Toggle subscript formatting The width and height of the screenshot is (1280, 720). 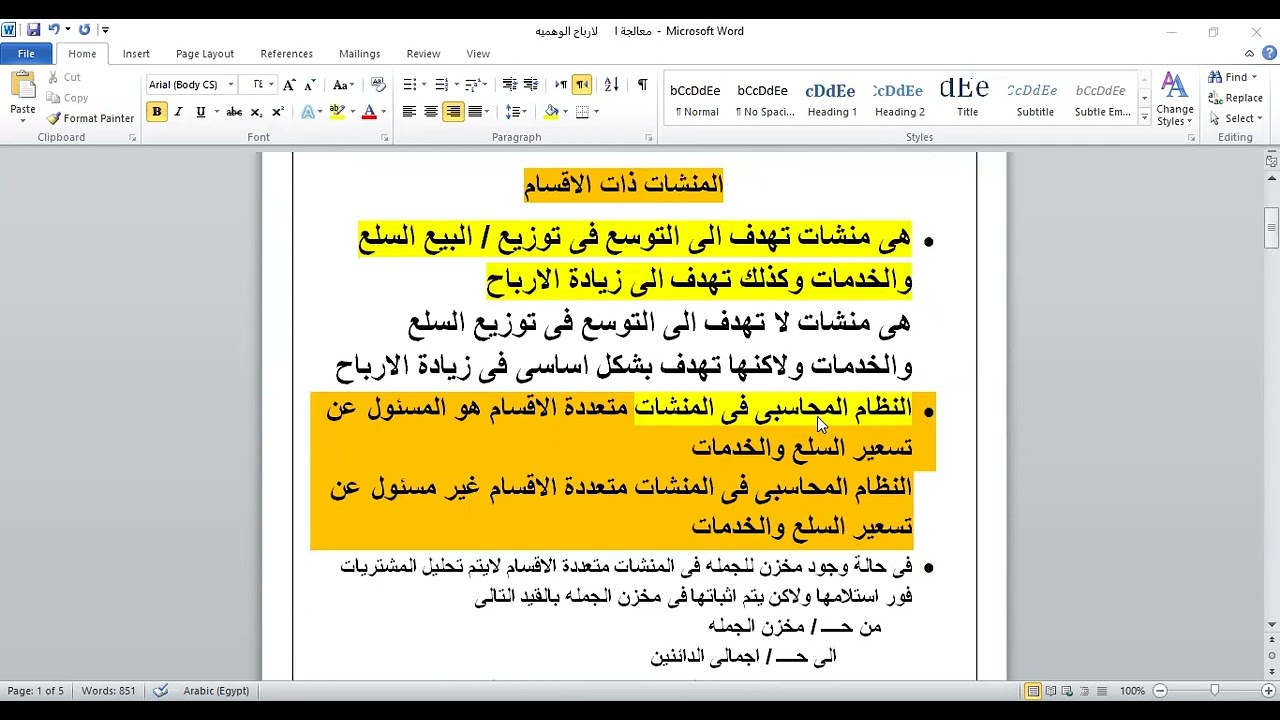tap(256, 112)
